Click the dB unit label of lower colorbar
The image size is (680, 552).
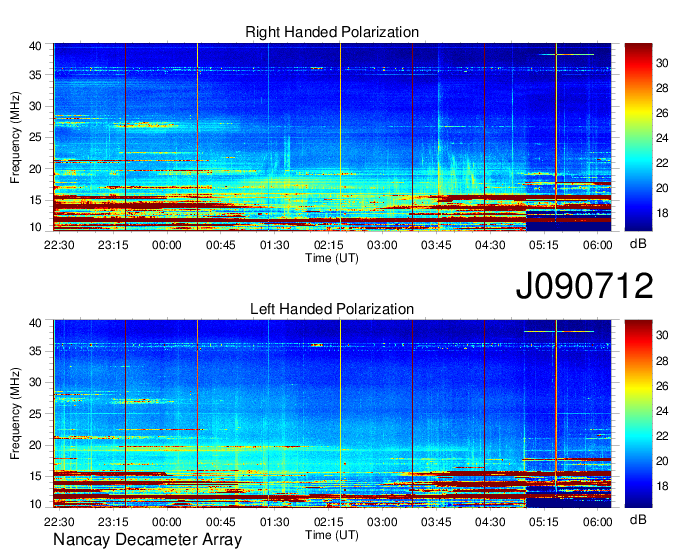coord(638,519)
